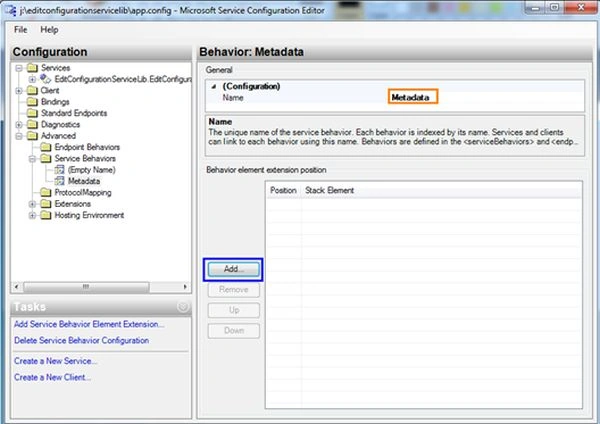Expand the Client tree node
The width and height of the screenshot is (600, 424).
19,91
